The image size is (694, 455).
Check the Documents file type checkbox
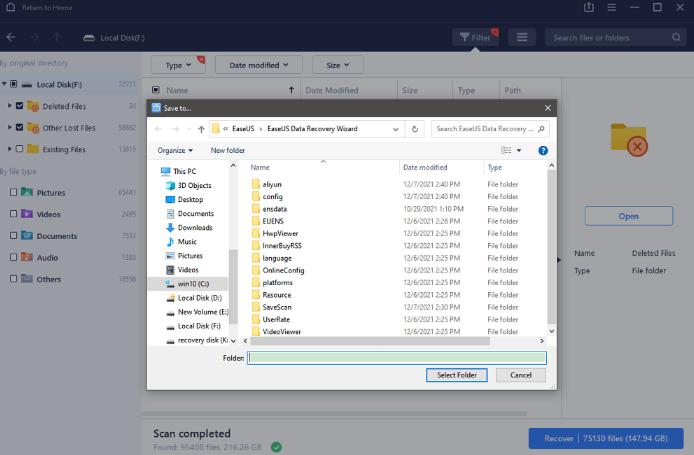pyautogui.click(x=13, y=235)
